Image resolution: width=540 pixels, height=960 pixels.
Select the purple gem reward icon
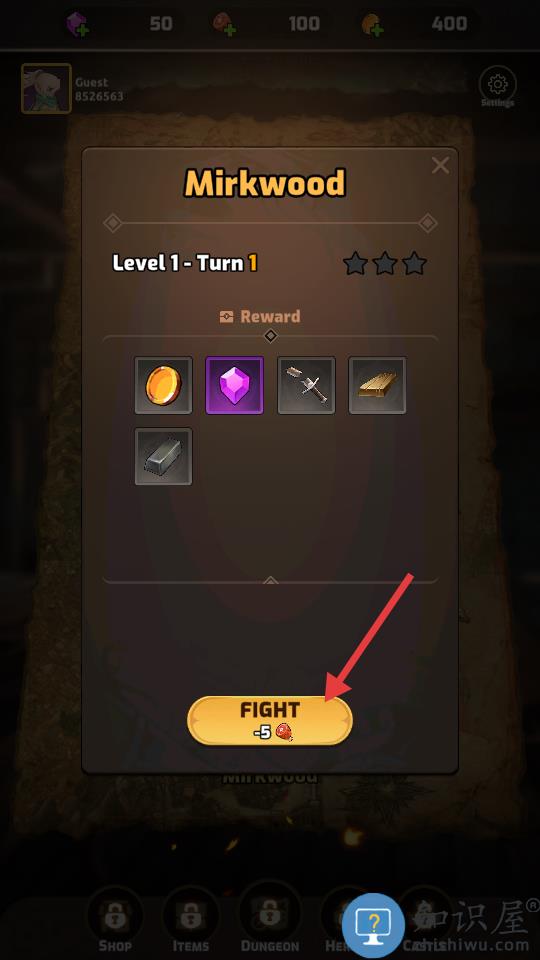coord(234,386)
